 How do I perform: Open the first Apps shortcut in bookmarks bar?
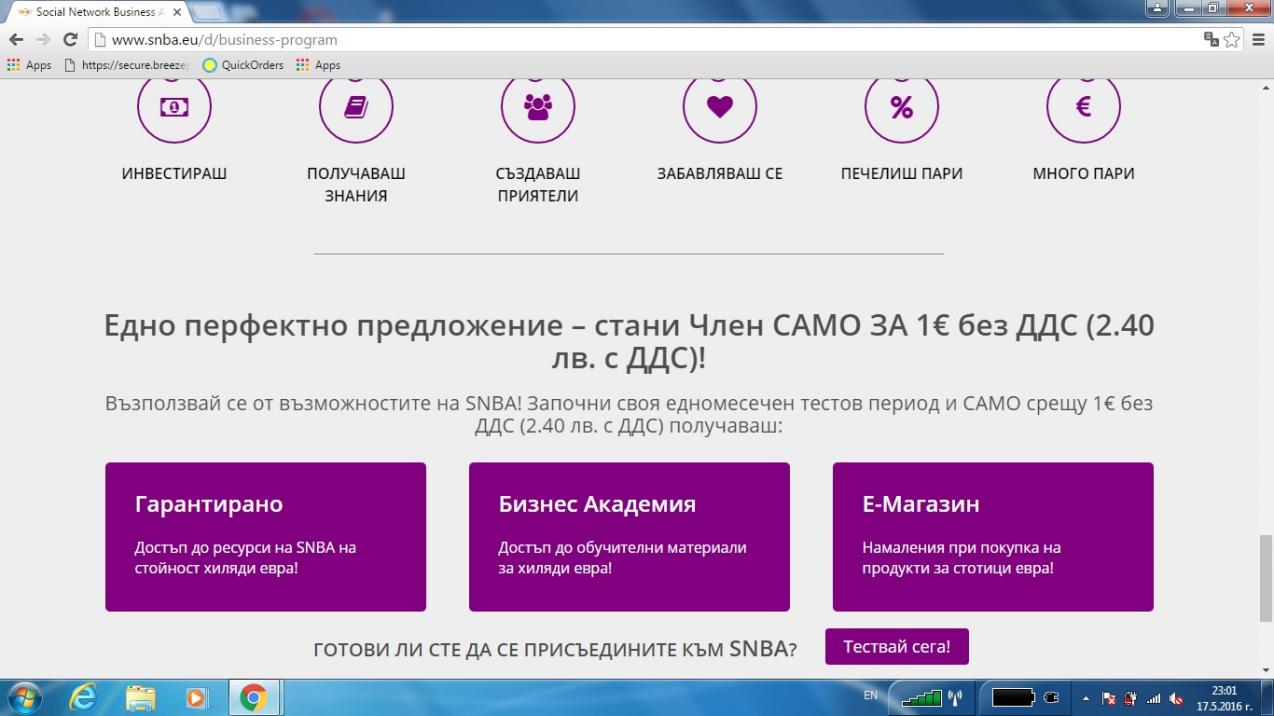click(29, 65)
